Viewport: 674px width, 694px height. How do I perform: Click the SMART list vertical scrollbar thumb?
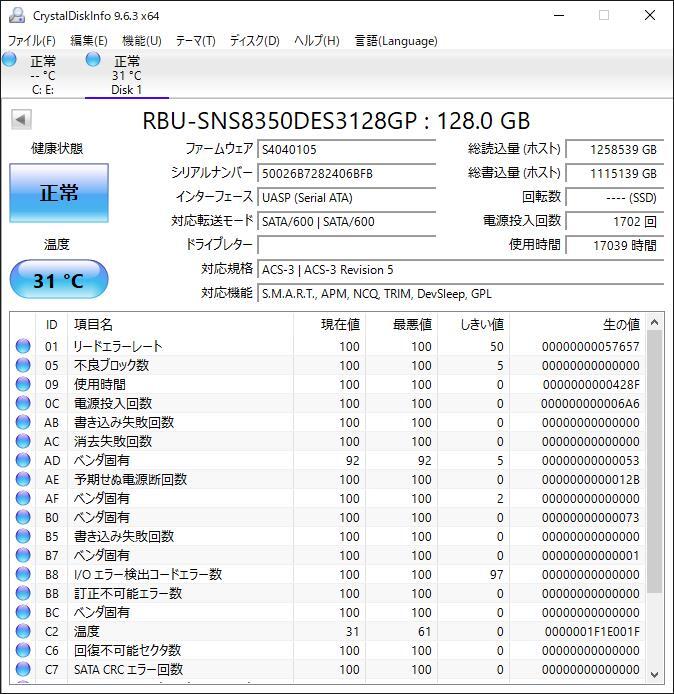(655, 462)
